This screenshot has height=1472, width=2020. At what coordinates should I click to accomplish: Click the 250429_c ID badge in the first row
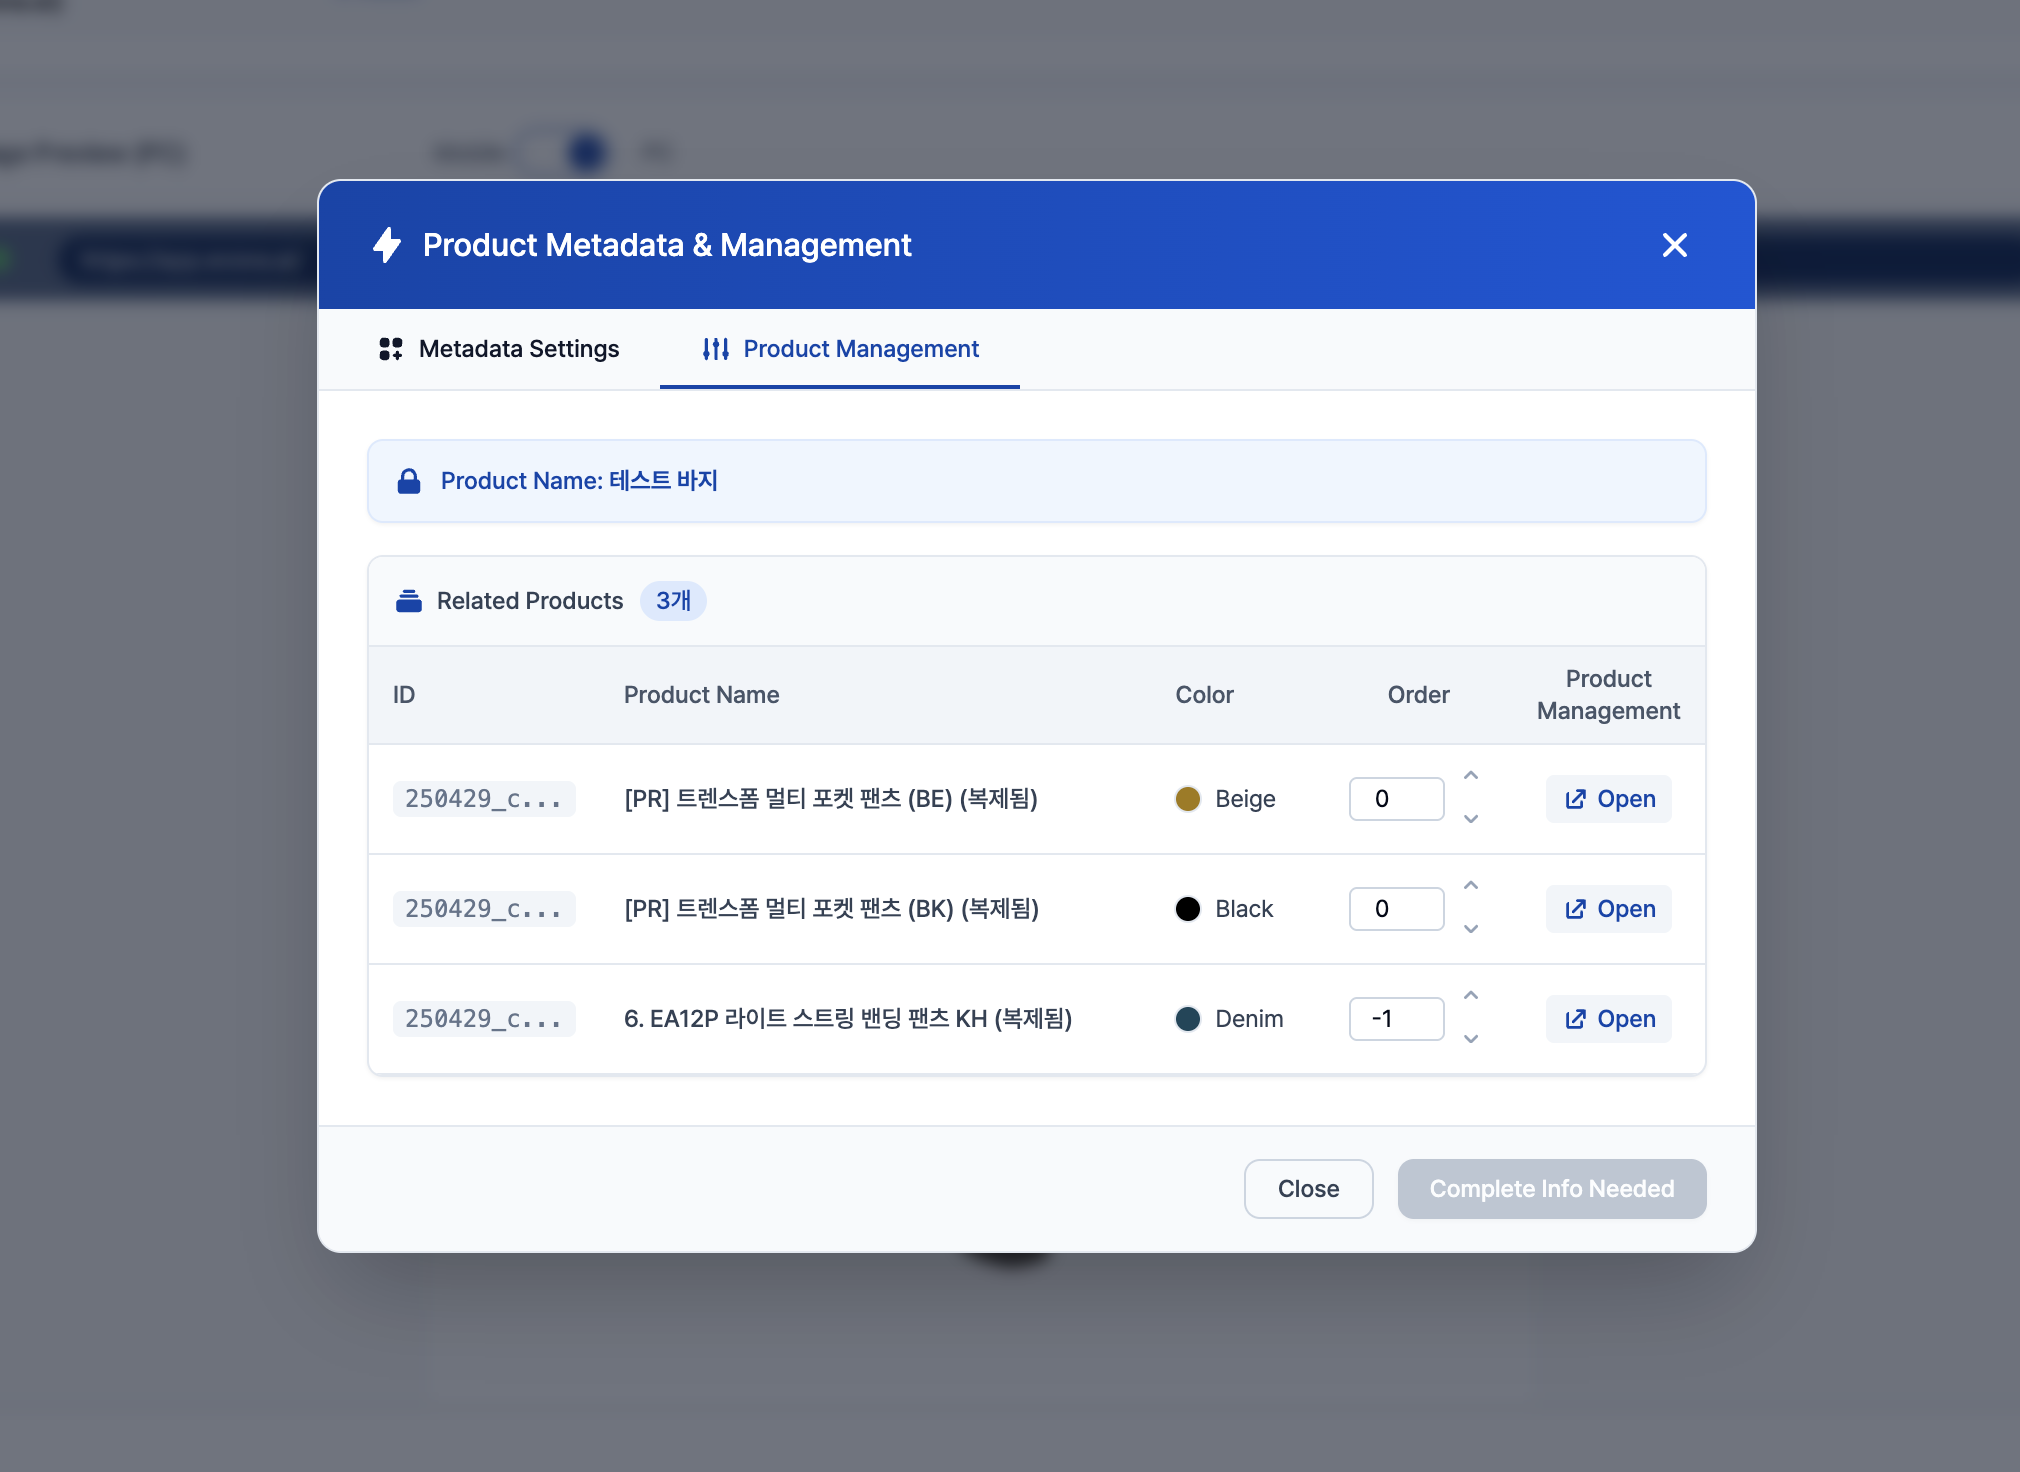[484, 799]
